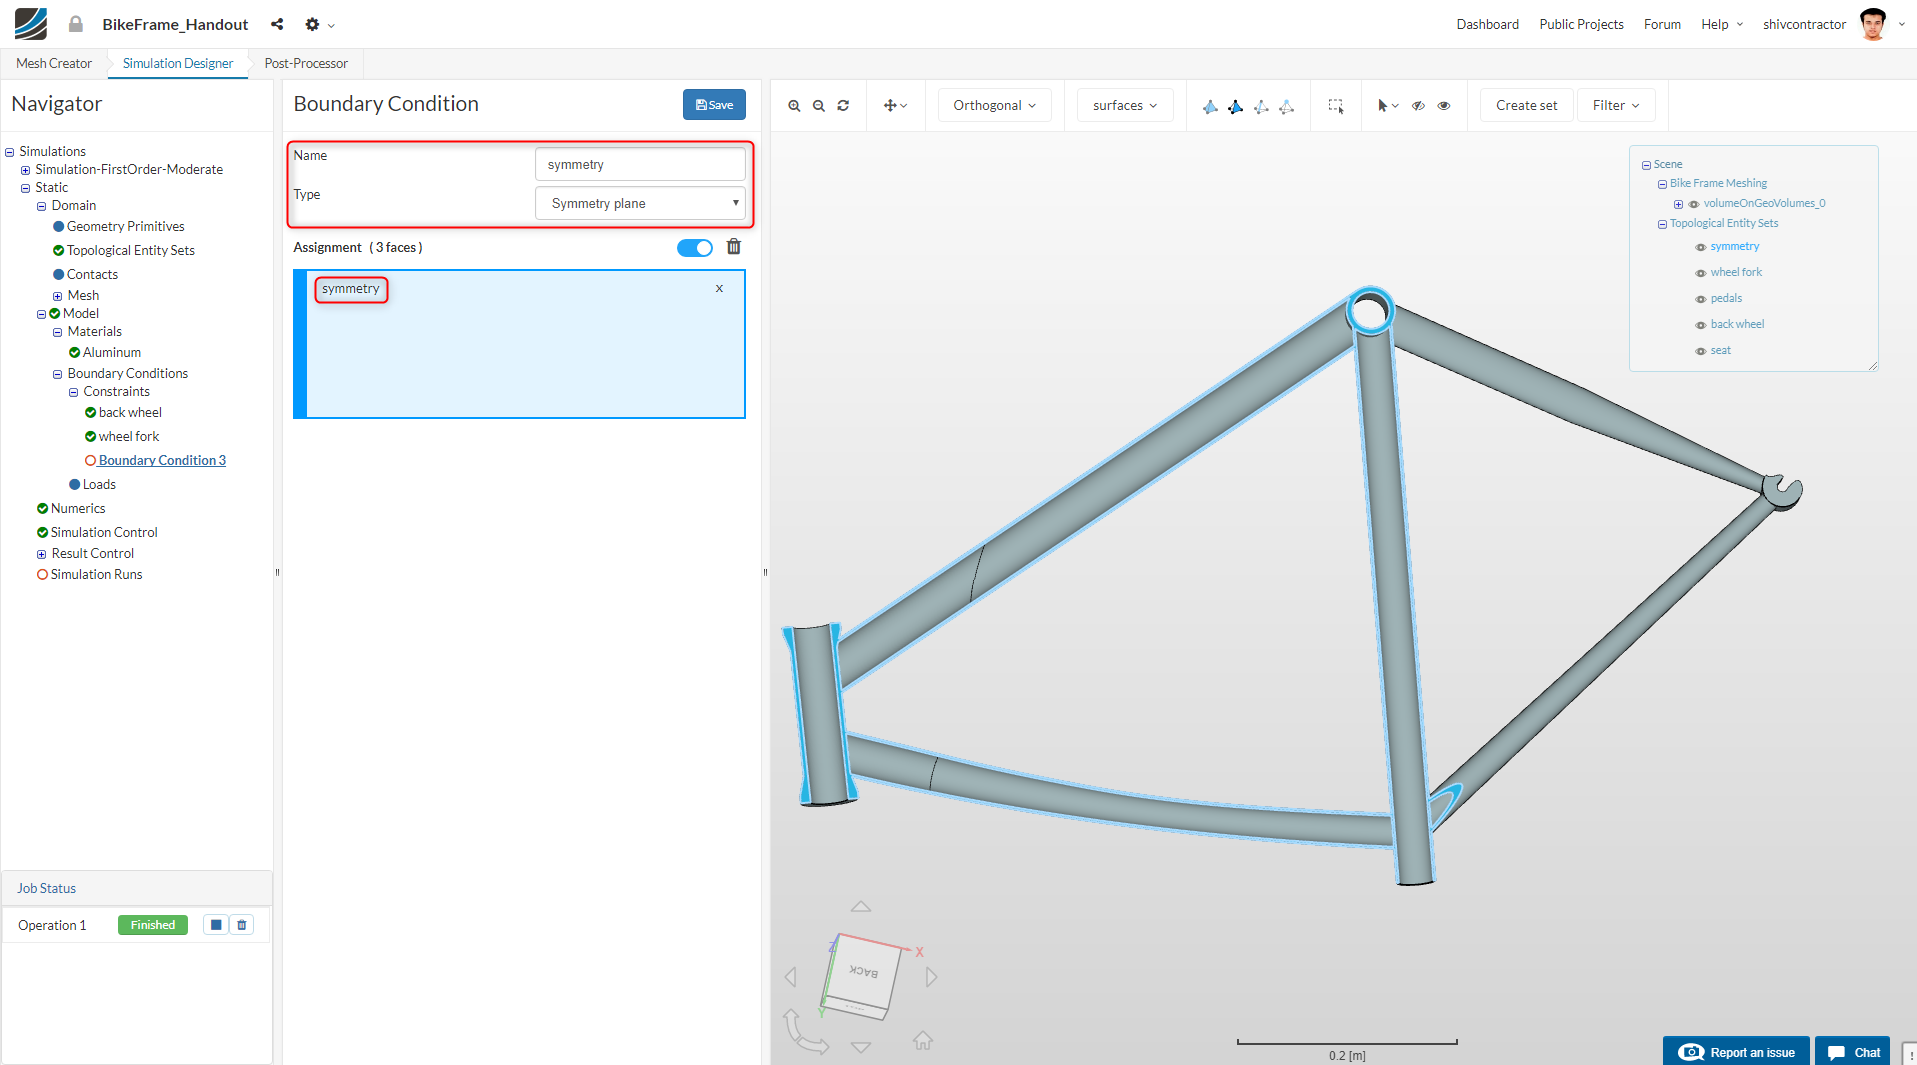1917x1065 pixels.
Task: Click Report an issue button
Action: coord(1736,1052)
